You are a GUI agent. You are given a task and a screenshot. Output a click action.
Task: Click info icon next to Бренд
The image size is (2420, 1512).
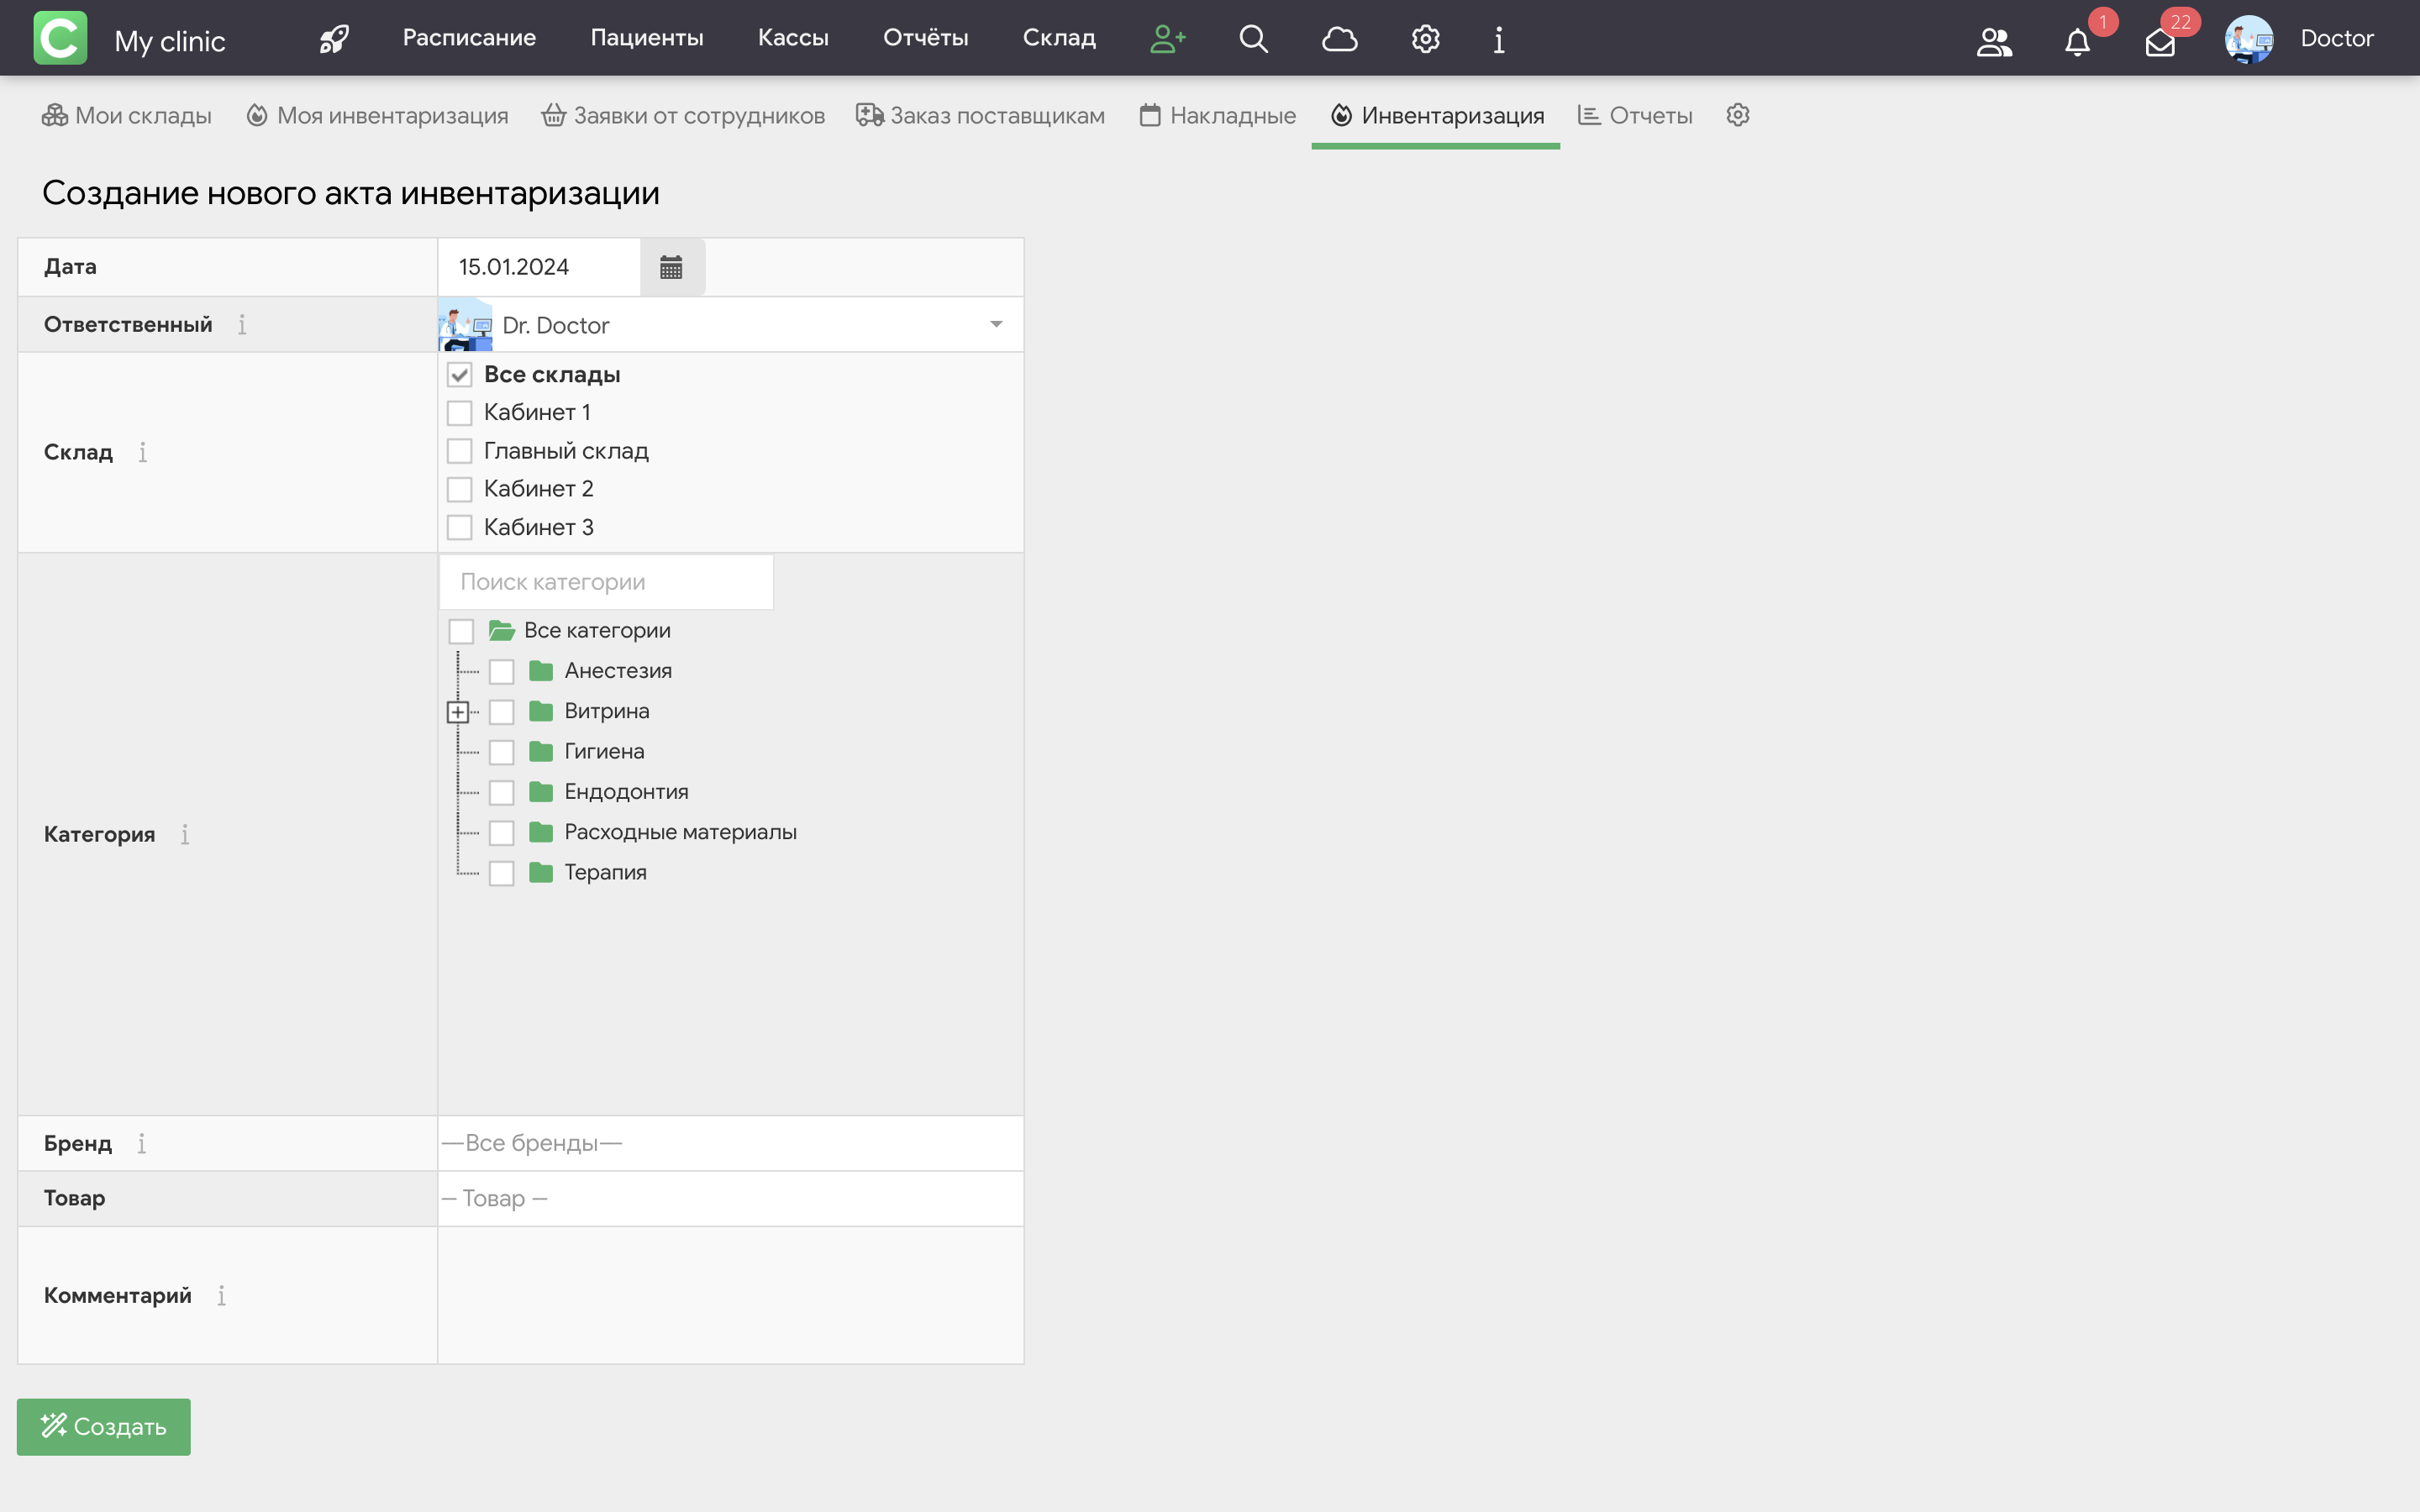pyautogui.click(x=141, y=1143)
